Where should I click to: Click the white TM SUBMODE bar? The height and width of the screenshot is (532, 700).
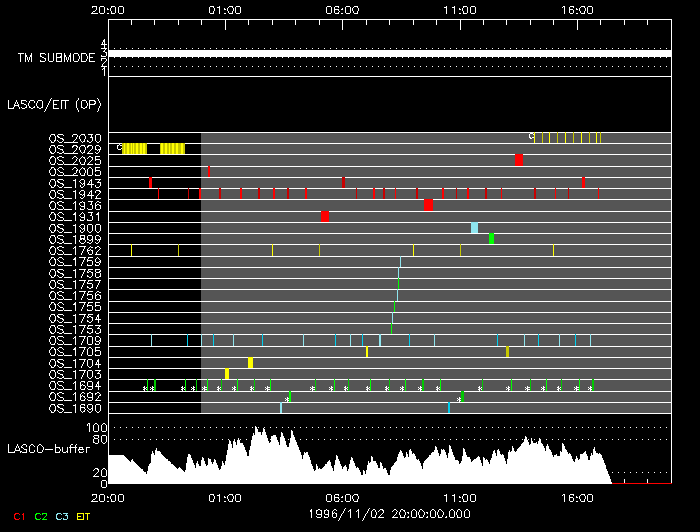coord(389,53)
